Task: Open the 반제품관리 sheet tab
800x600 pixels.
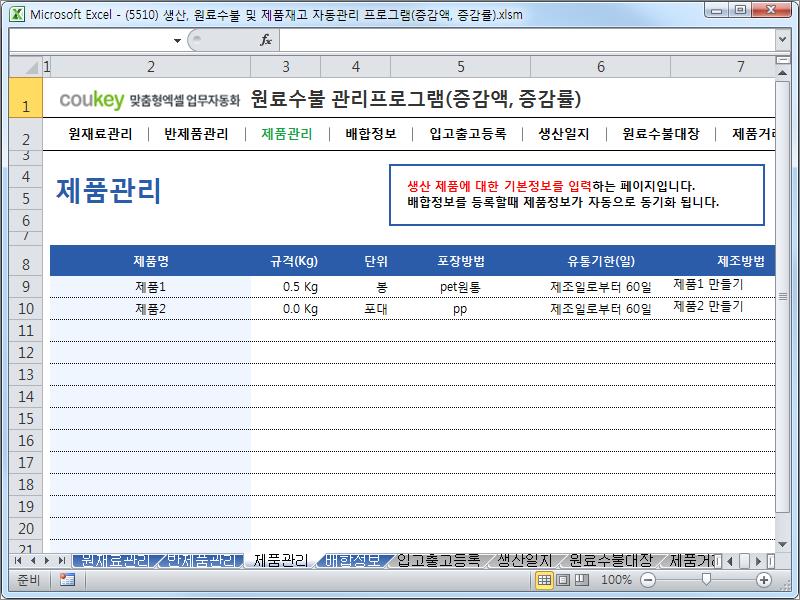Action: coord(202,560)
